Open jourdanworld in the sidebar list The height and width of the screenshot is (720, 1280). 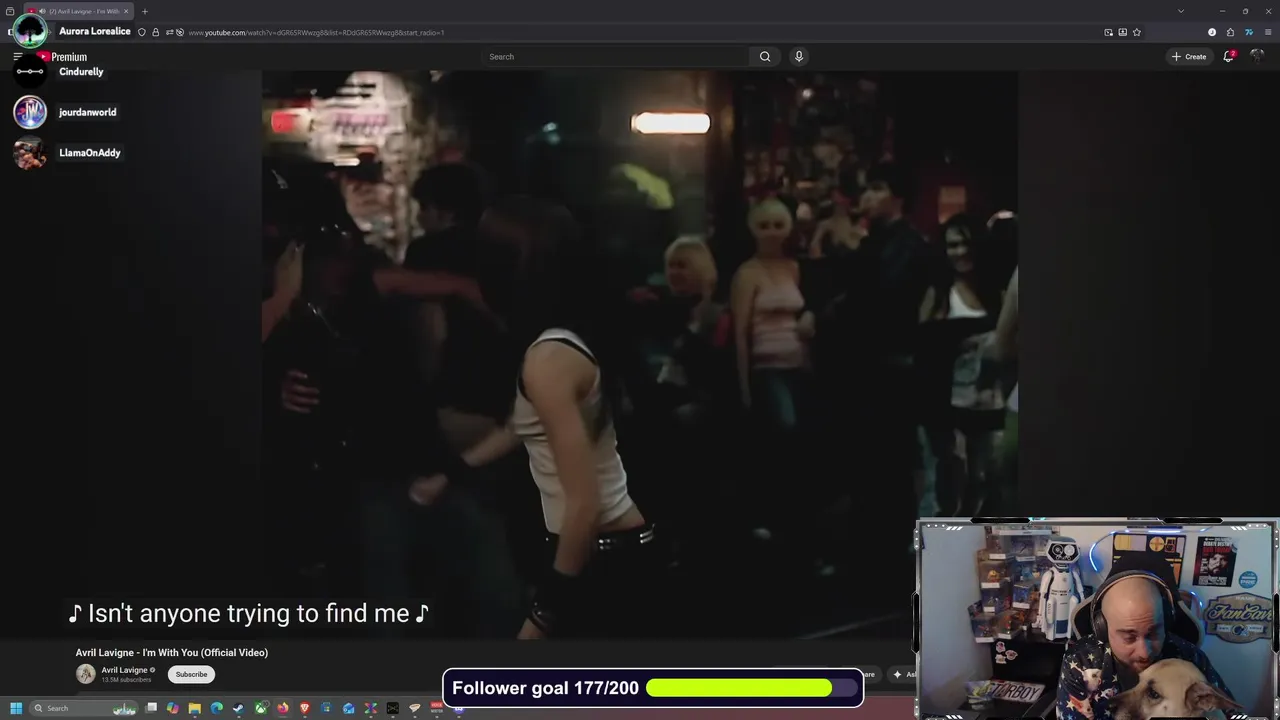tap(87, 112)
